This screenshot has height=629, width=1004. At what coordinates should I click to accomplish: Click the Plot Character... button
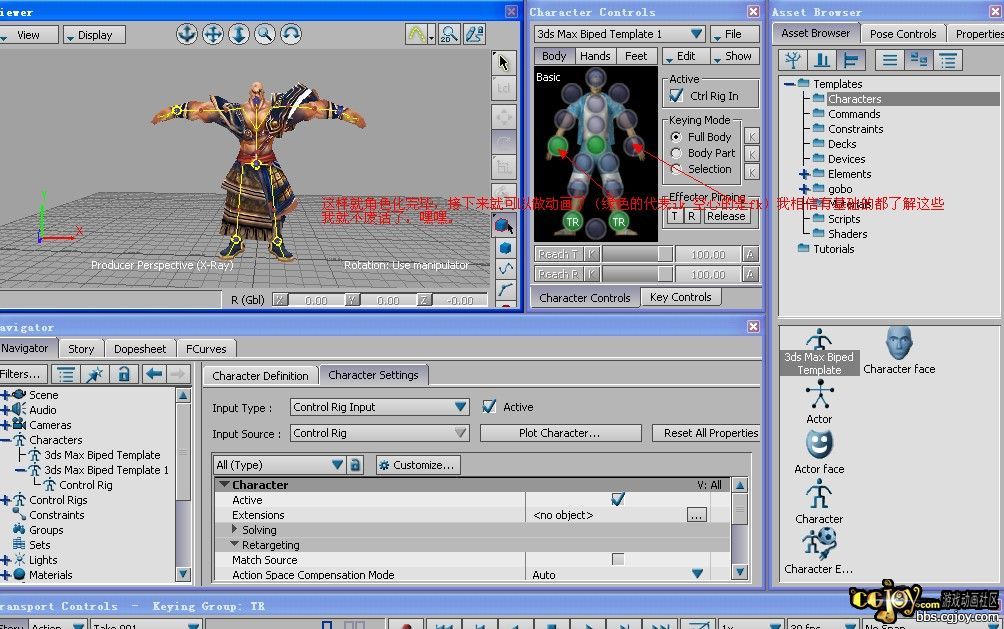point(560,433)
